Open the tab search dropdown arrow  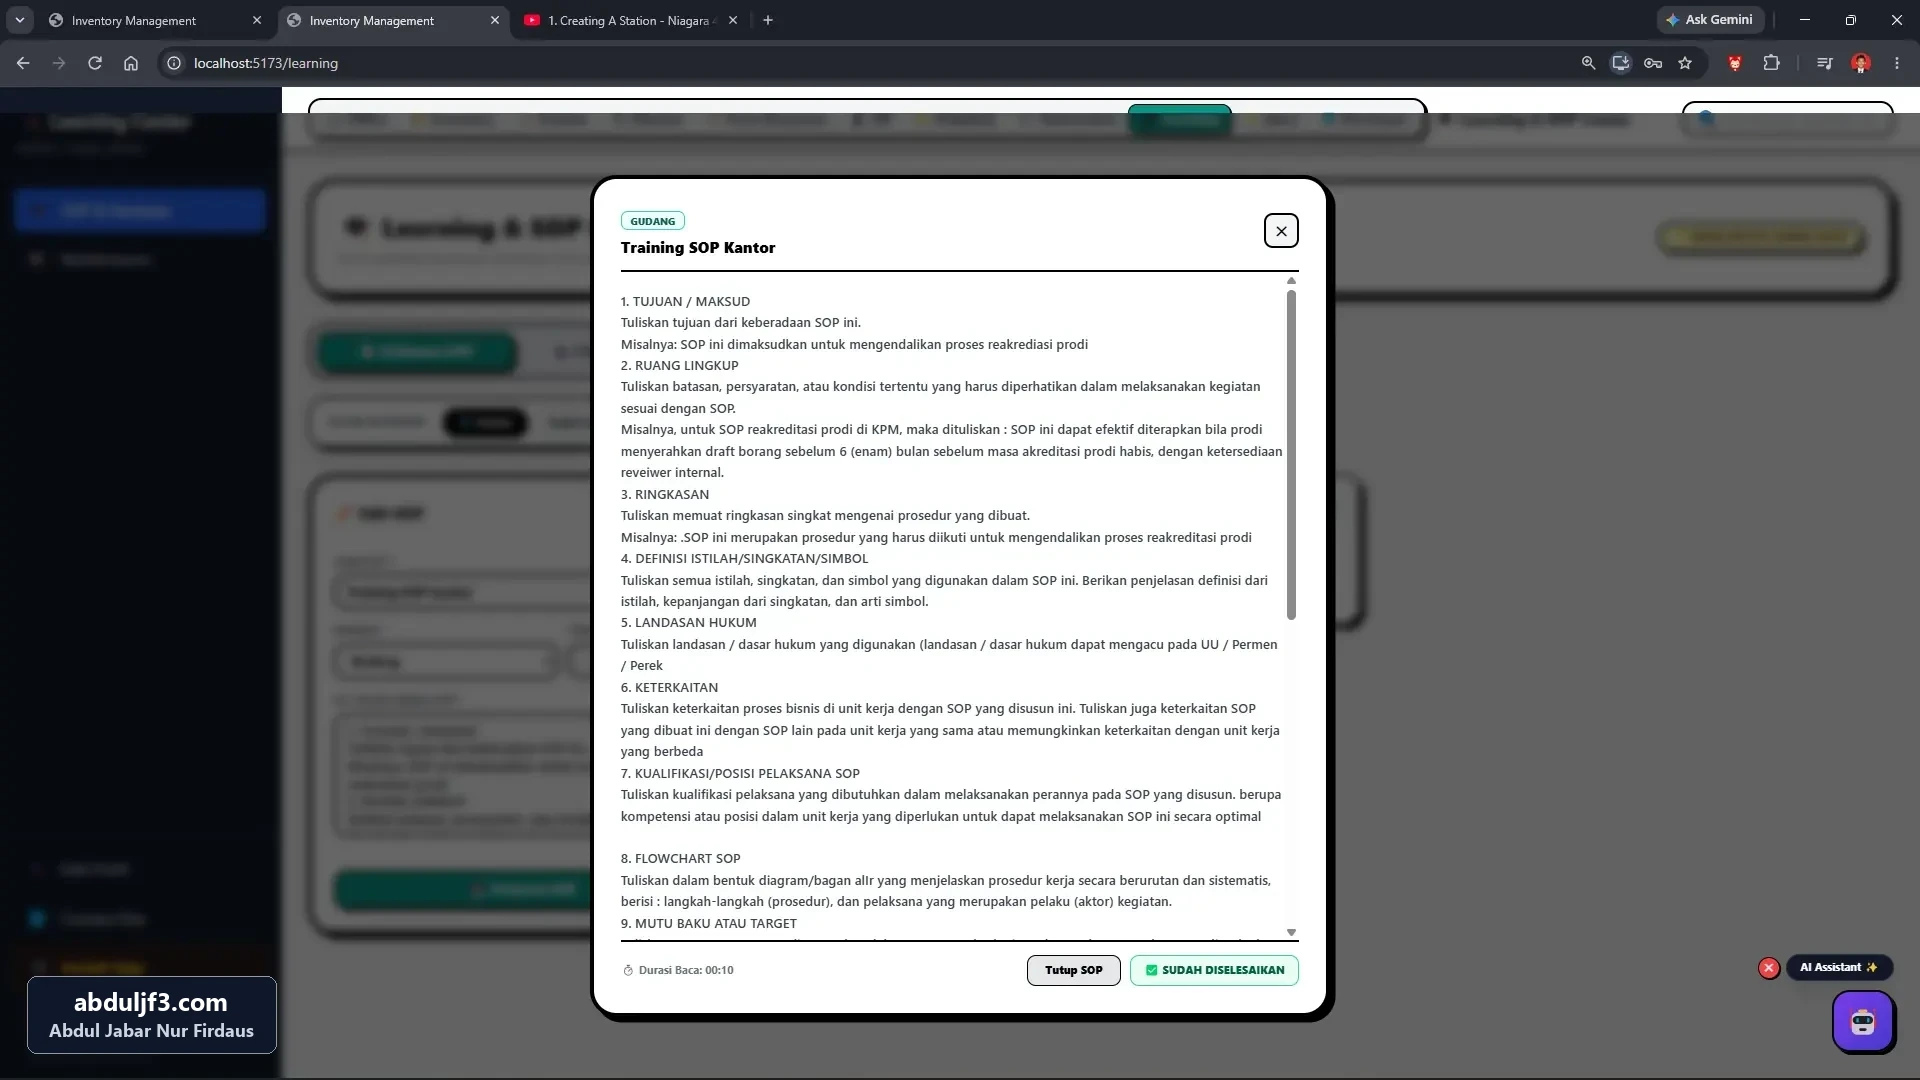(x=20, y=20)
